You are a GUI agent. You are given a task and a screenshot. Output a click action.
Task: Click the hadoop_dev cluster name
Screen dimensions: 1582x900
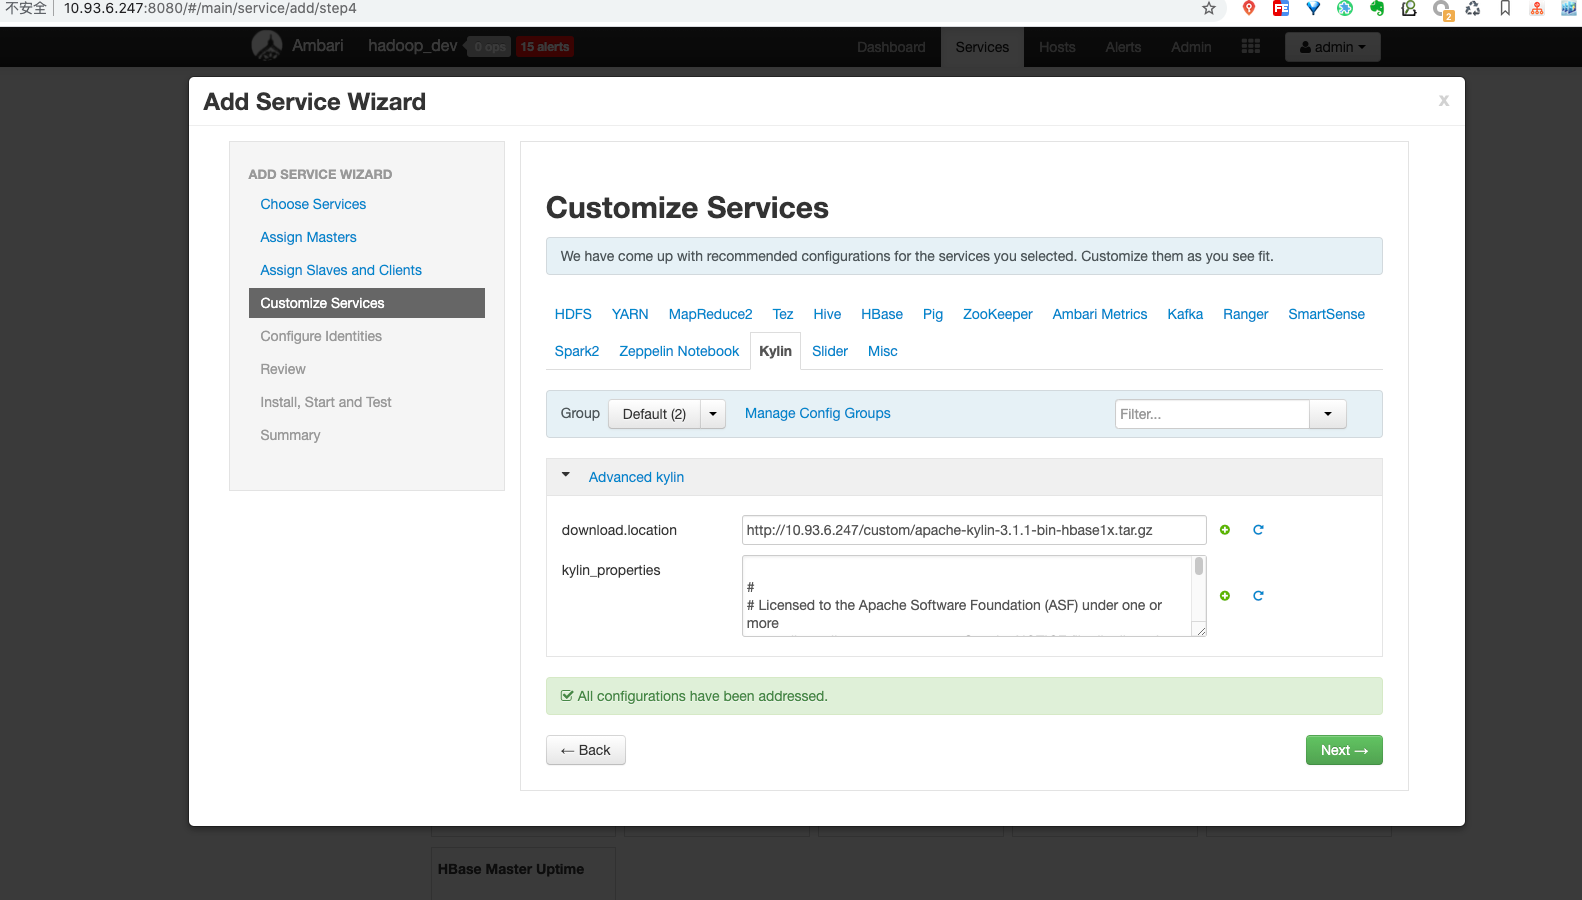[412, 46]
